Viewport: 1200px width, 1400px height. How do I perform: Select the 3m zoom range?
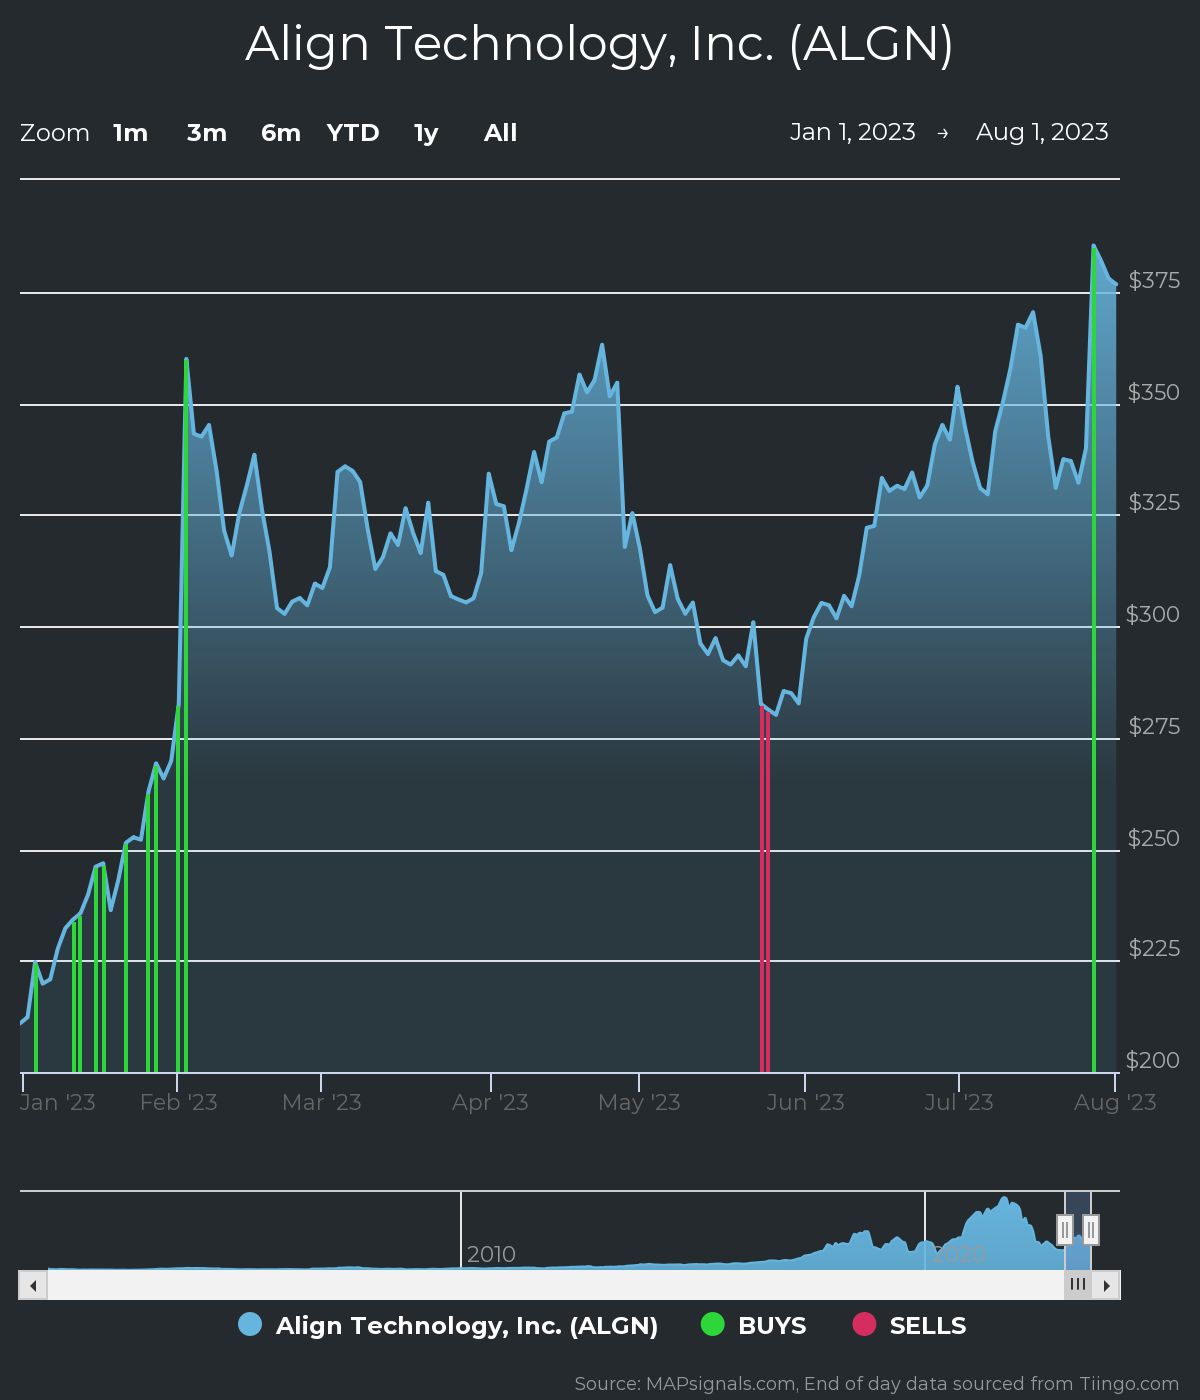(207, 133)
